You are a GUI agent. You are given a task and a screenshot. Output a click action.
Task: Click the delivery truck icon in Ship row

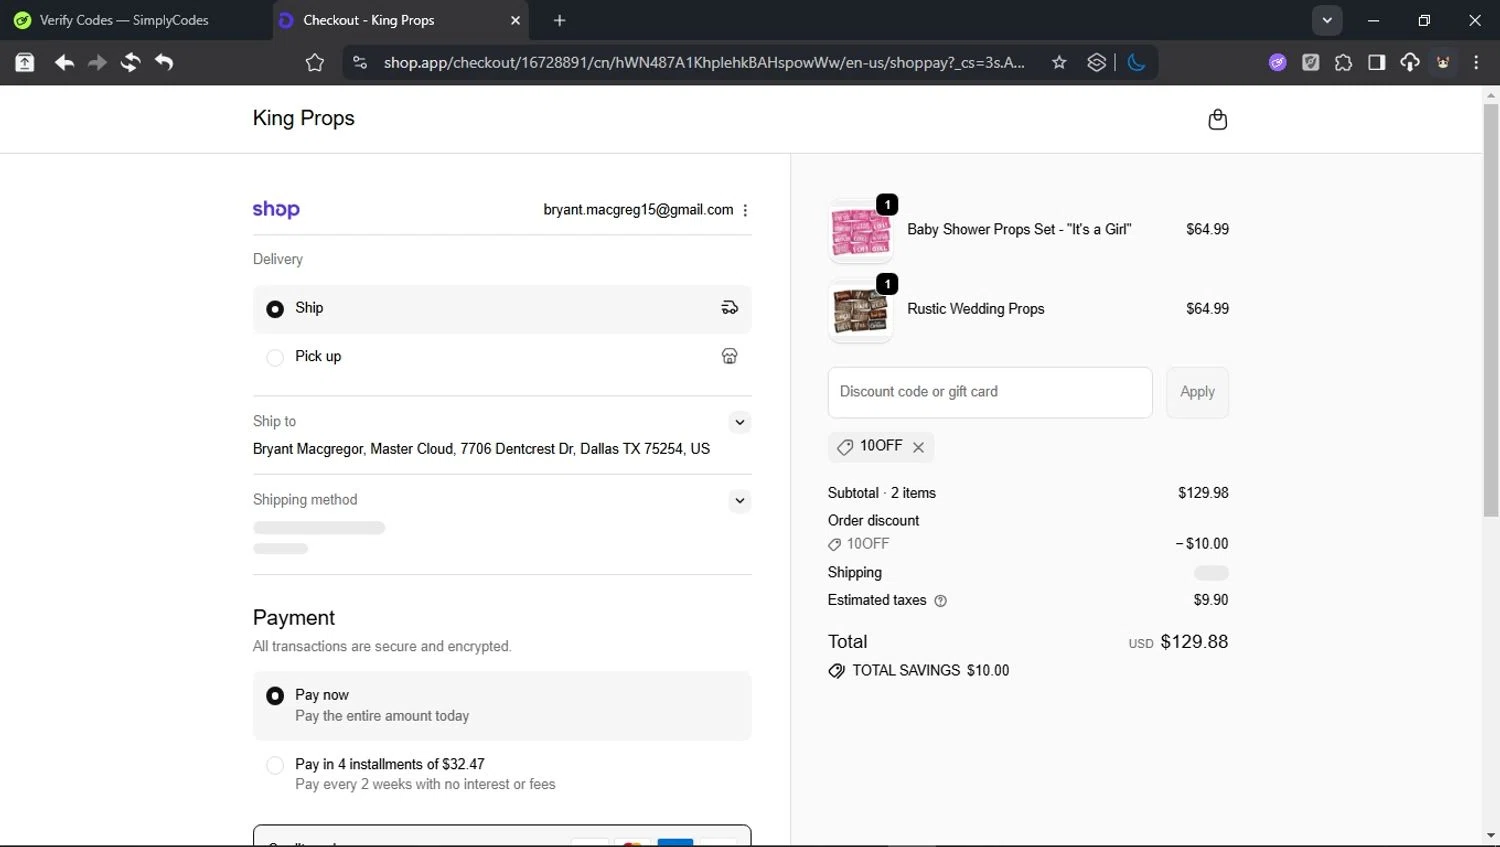point(730,308)
